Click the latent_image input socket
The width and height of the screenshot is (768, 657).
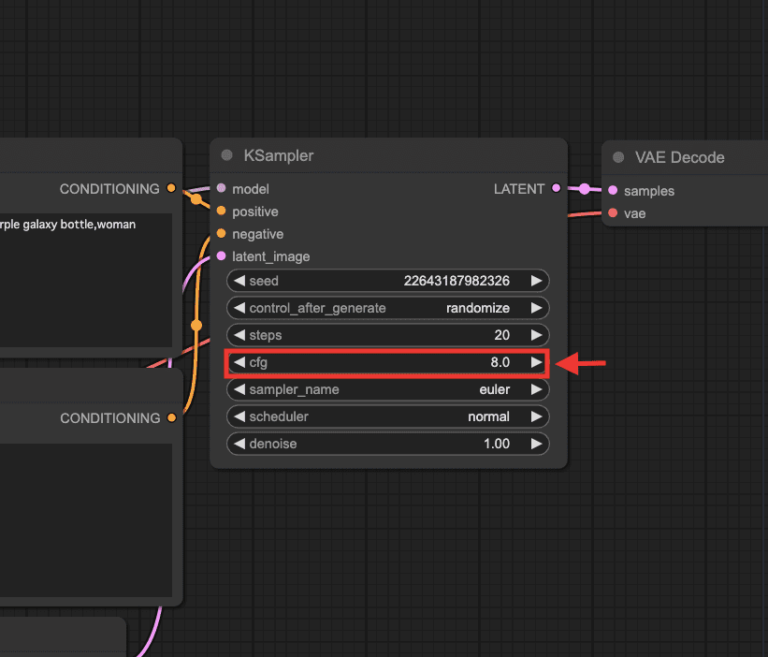(x=221, y=256)
